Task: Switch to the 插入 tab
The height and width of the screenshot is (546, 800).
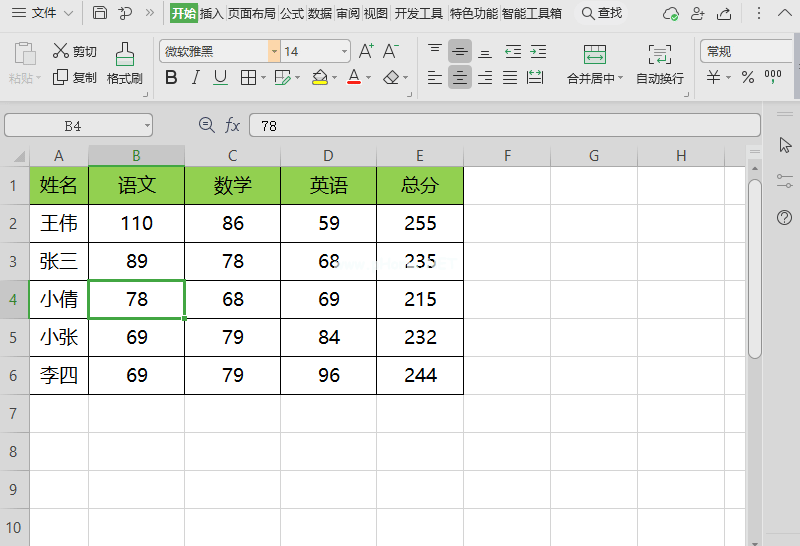Action: coord(212,13)
